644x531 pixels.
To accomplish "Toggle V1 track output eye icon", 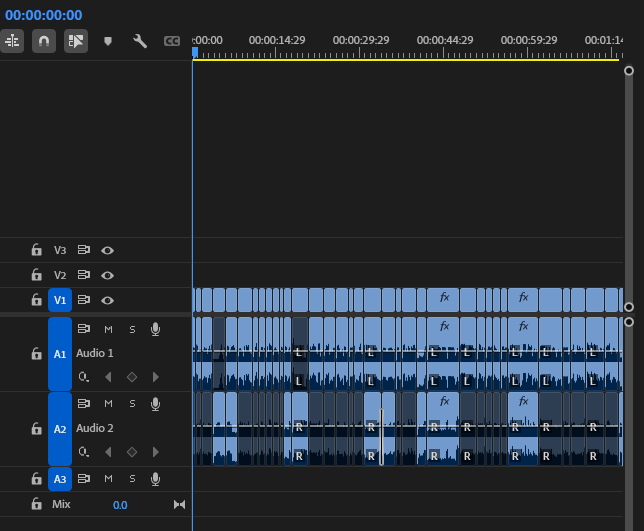I will coord(107,300).
